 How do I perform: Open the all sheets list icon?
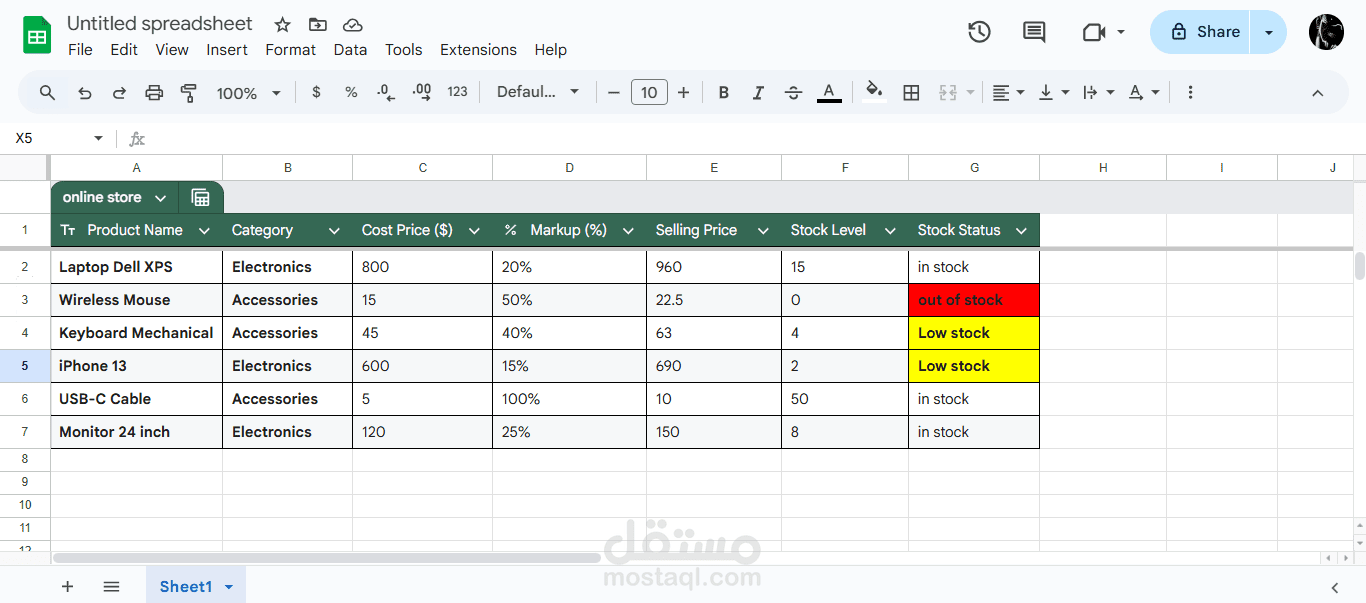point(111,587)
